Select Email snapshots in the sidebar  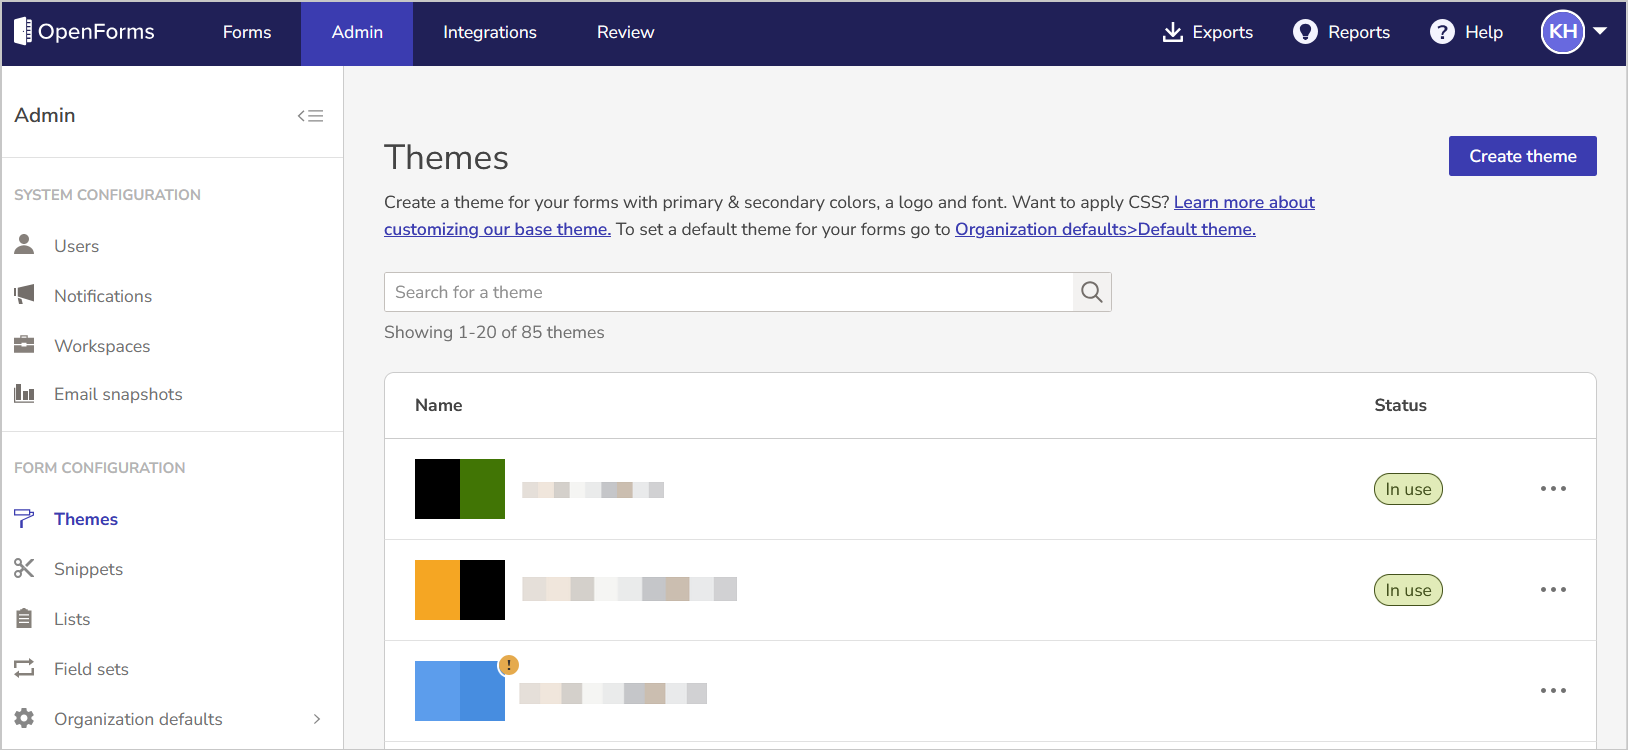(x=118, y=394)
